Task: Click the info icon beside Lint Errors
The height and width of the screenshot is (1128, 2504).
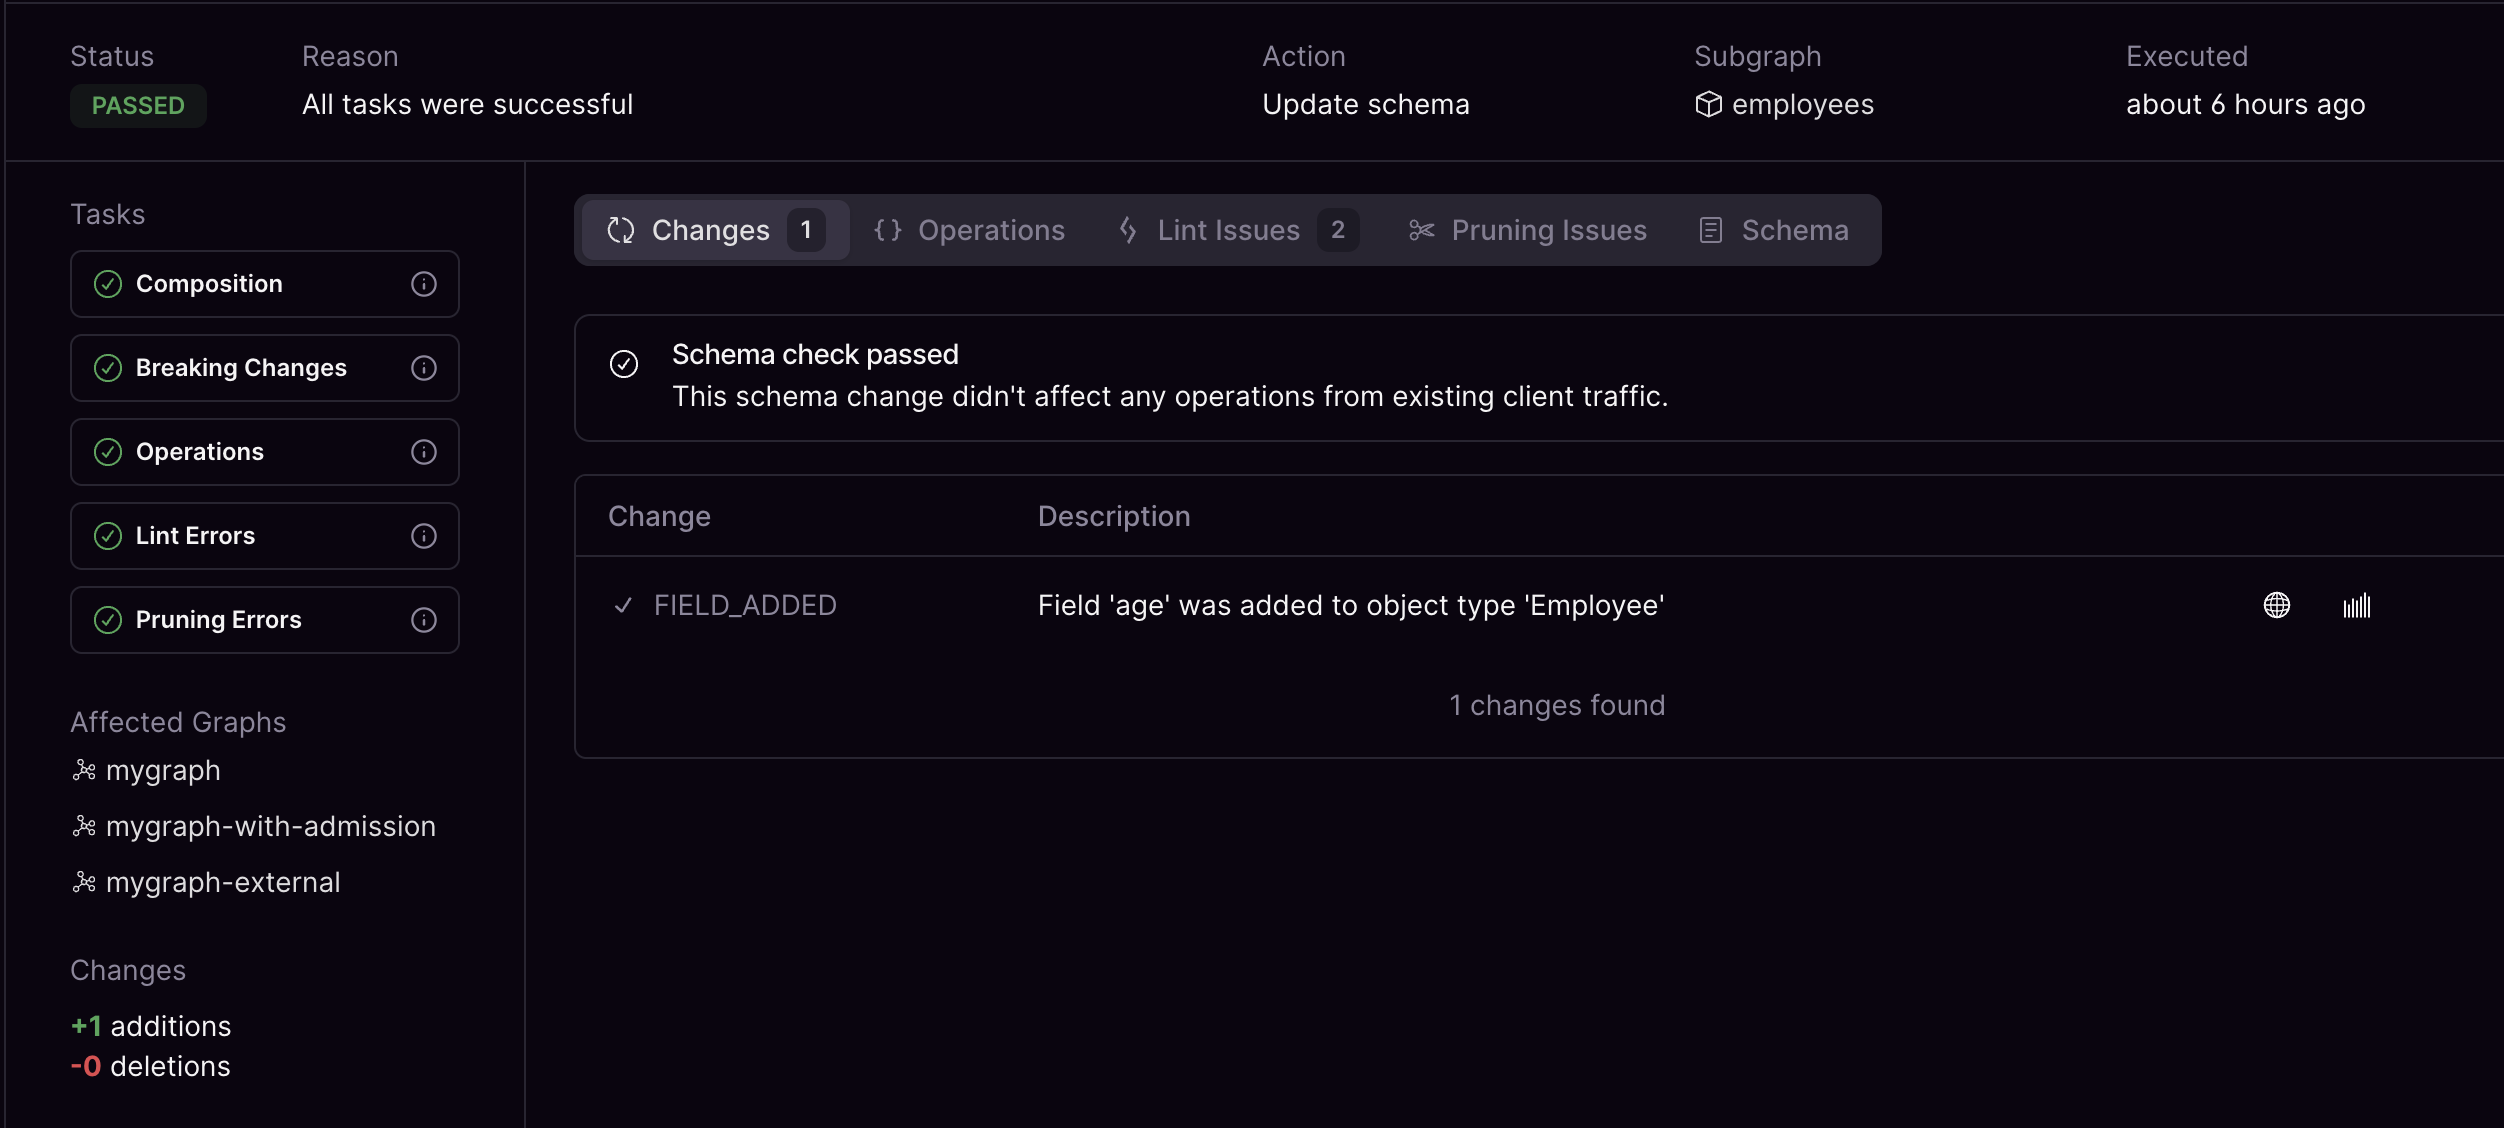Action: tap(424, 536)
